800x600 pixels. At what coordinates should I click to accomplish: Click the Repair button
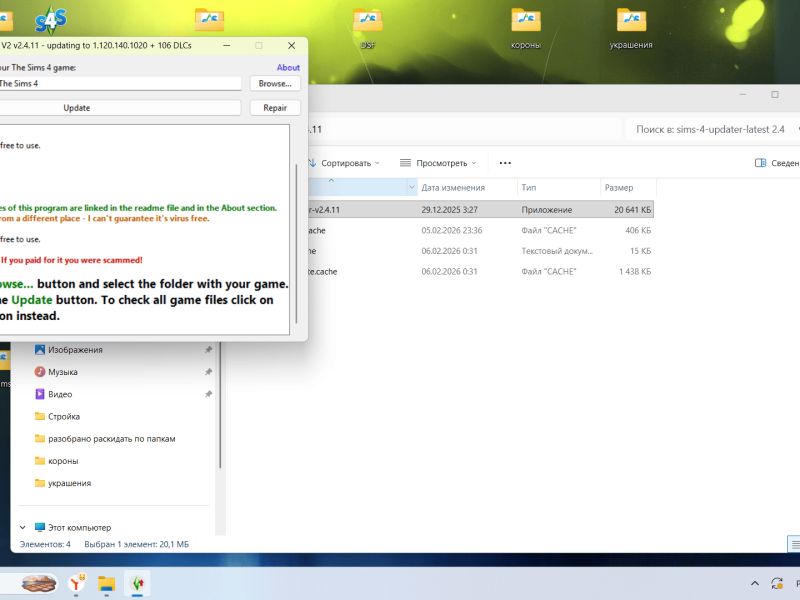coord(275,108)
